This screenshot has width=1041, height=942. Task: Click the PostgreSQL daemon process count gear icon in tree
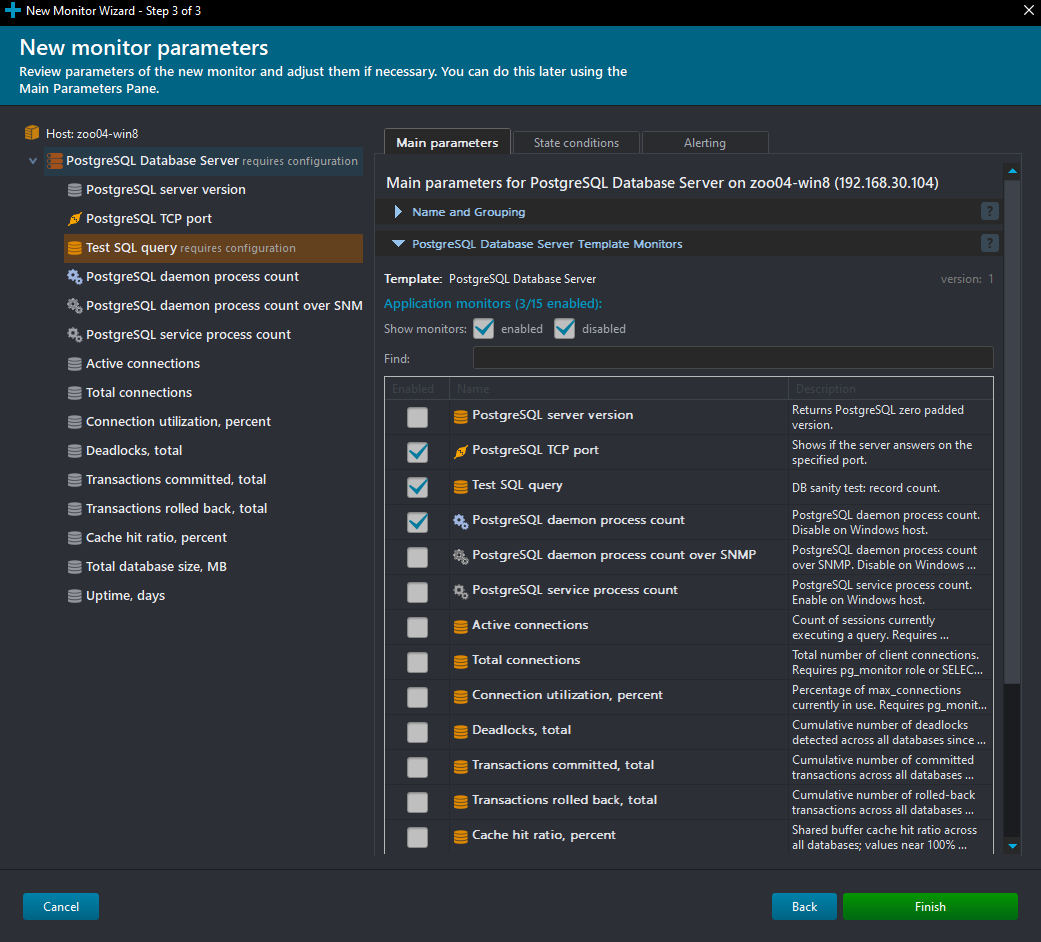pos(75,277)
